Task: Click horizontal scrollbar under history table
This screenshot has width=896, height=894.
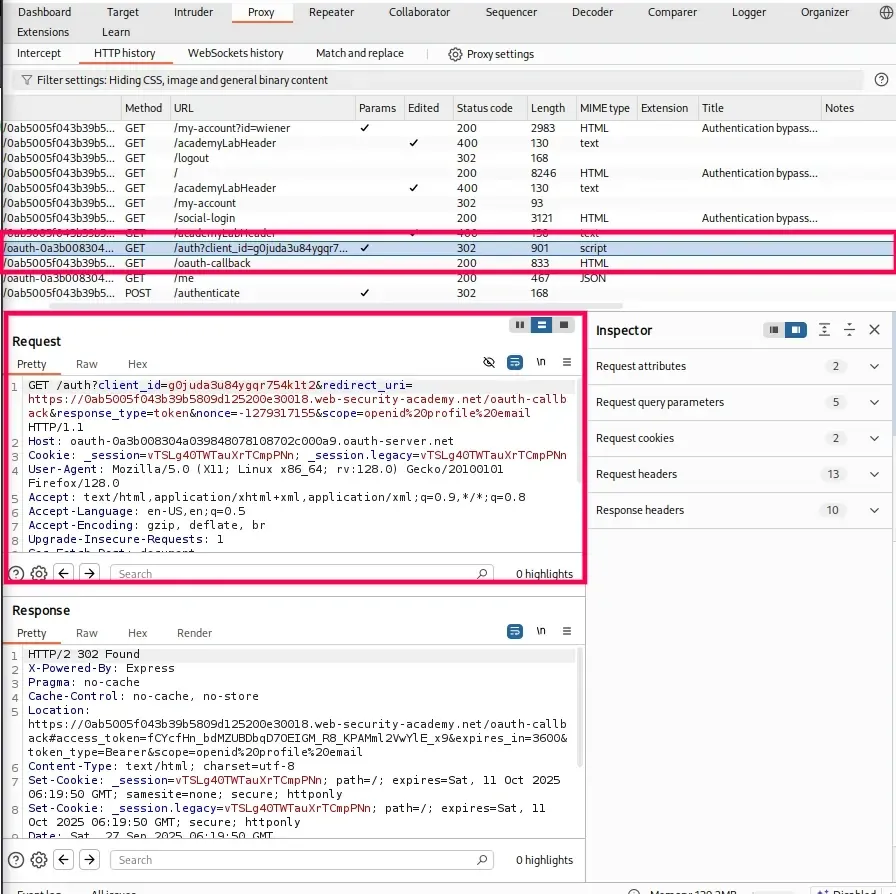Action: 336,306
